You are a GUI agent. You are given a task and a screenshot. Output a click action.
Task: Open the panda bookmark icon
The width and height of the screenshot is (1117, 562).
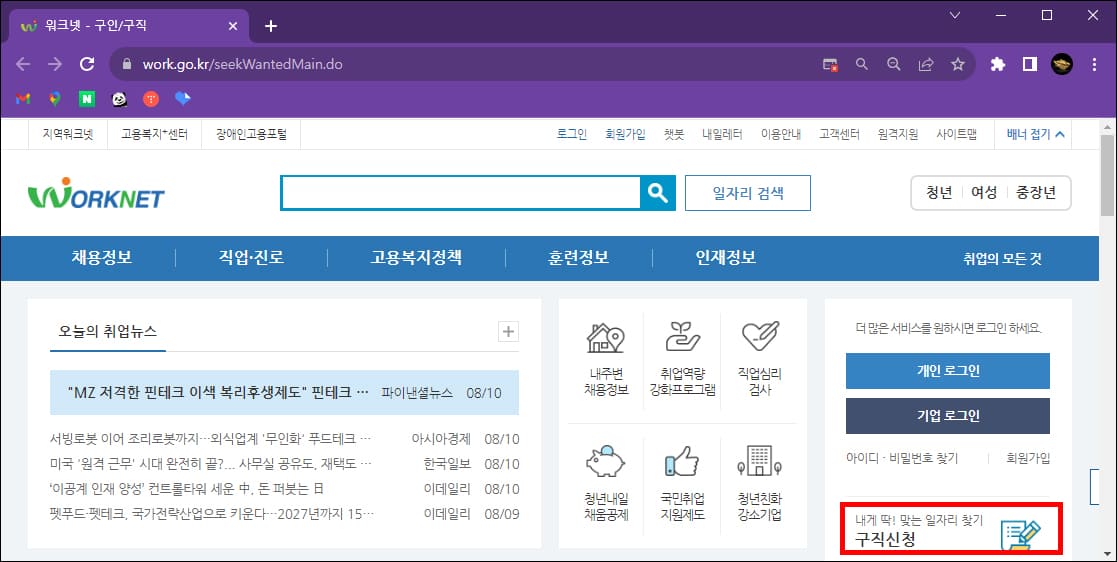click(x=119, y=99)
